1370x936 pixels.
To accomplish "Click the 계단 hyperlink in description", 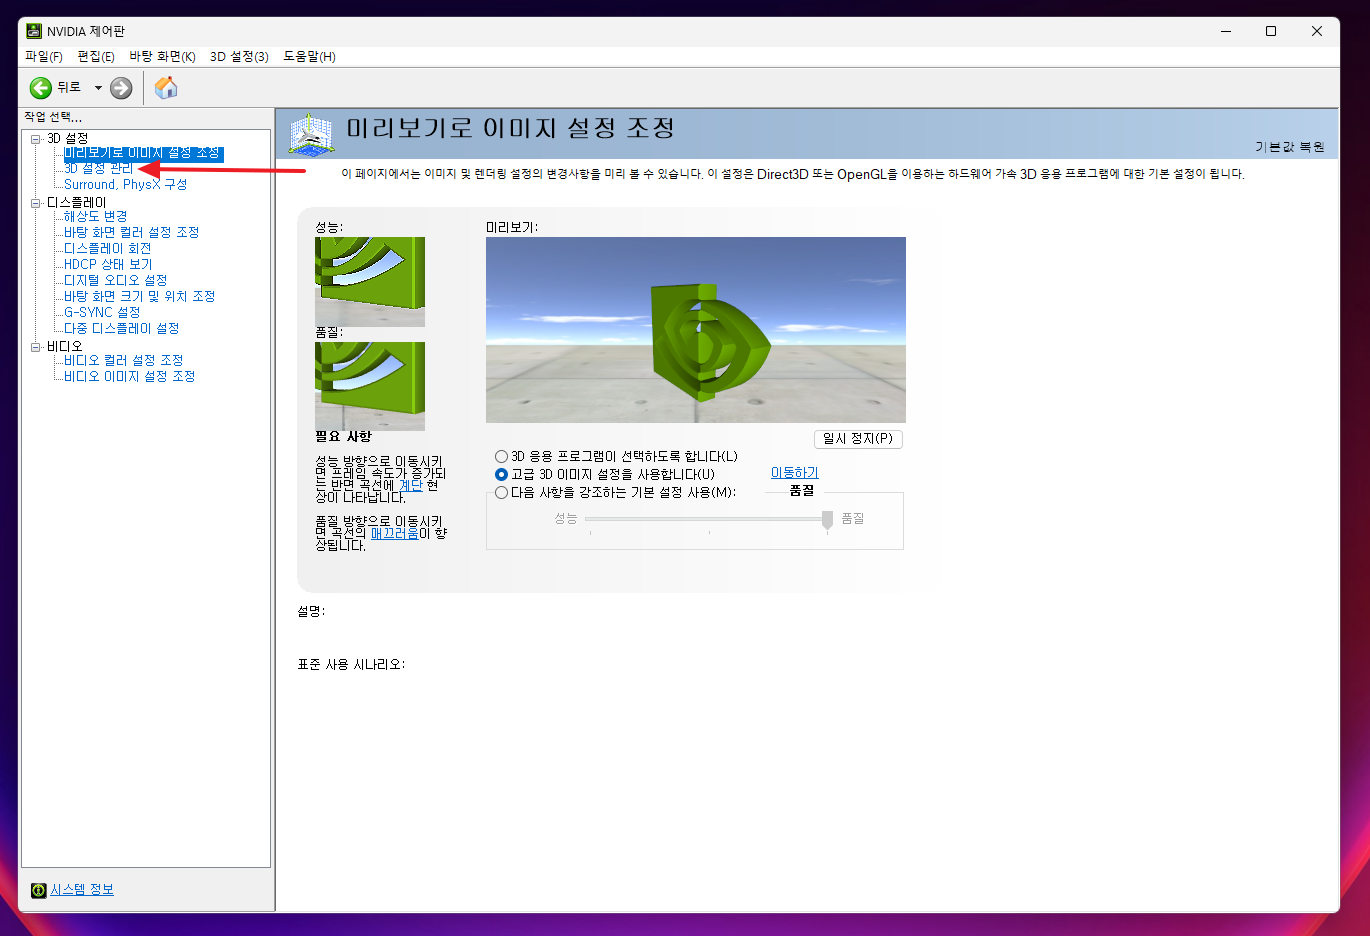I will click(x=410, y=485).
